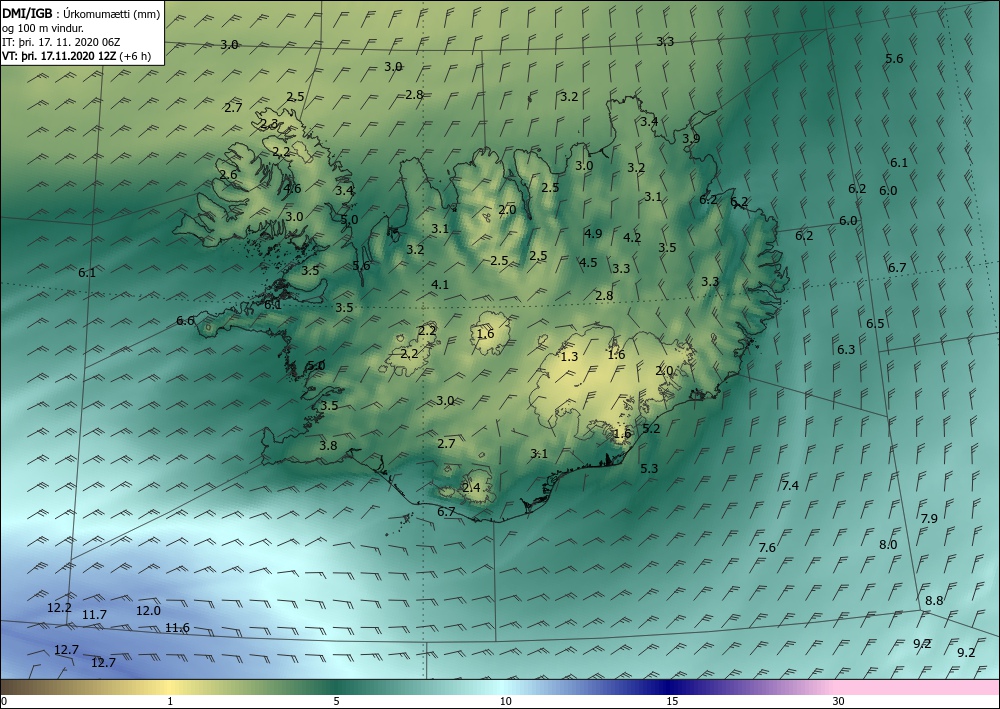Click the "DMI/IGB : Úrkomumætti (mm)" title line
The image size is (1000, 709).
tap(81, 13)
